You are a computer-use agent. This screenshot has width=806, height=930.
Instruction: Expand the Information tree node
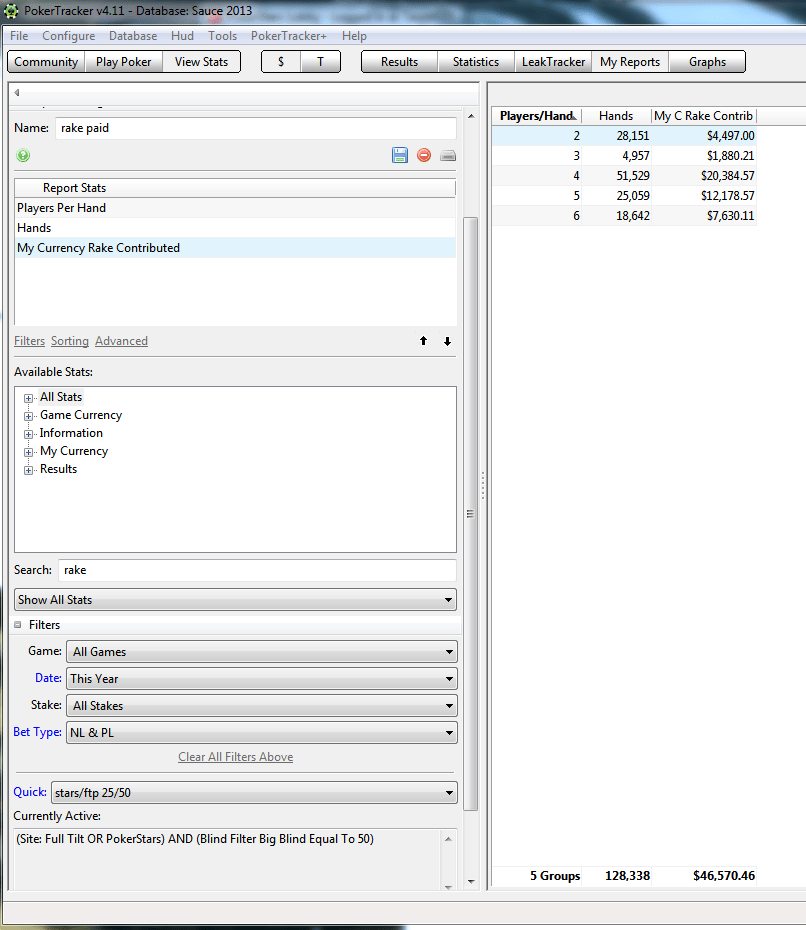(28, 434)
